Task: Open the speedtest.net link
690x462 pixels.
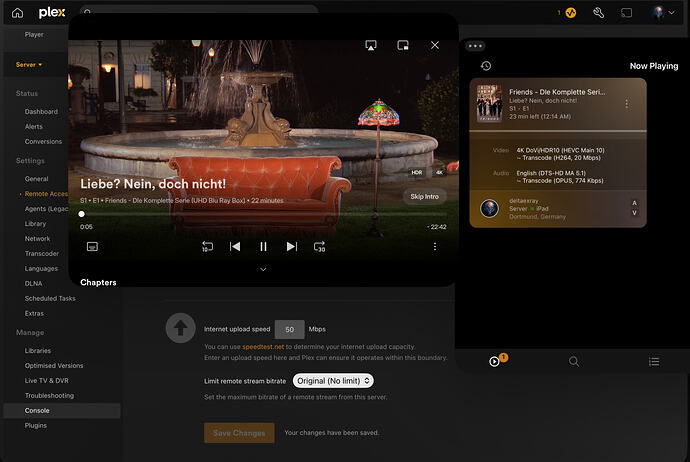Action: point(263,347)
